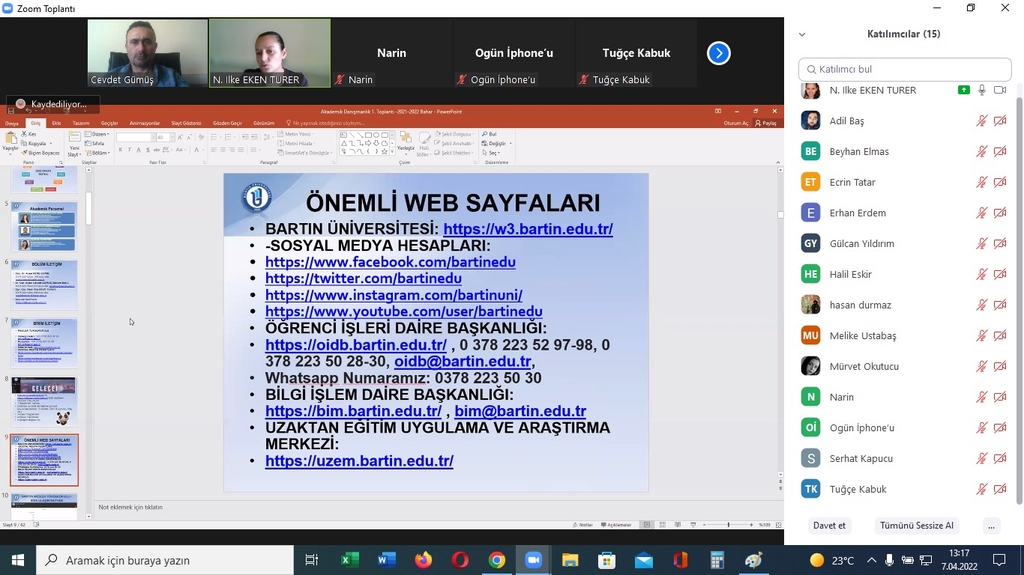This screenshot has height=575, width=1024.
Task: Click participants list vertical scrollbar
Action: 1019,301
